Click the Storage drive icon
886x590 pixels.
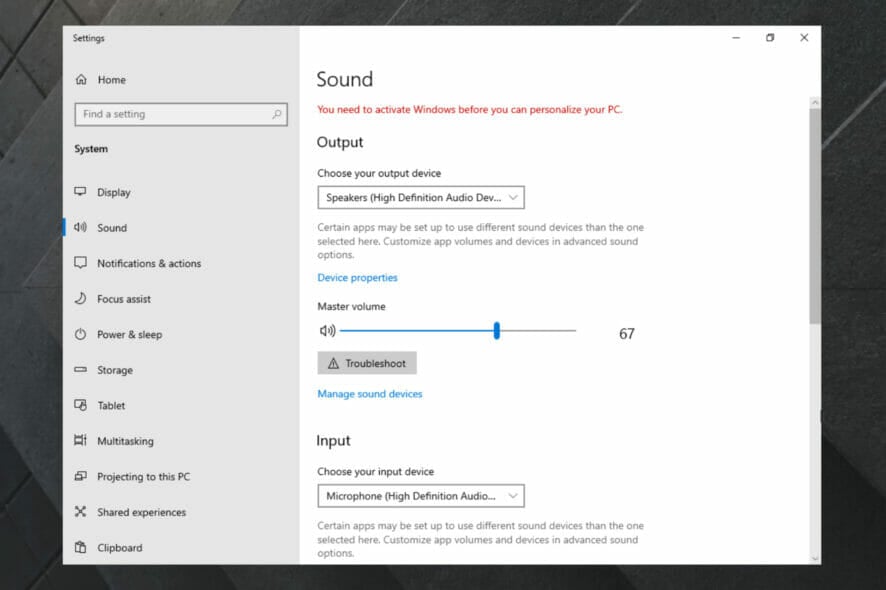pos(80,370)
